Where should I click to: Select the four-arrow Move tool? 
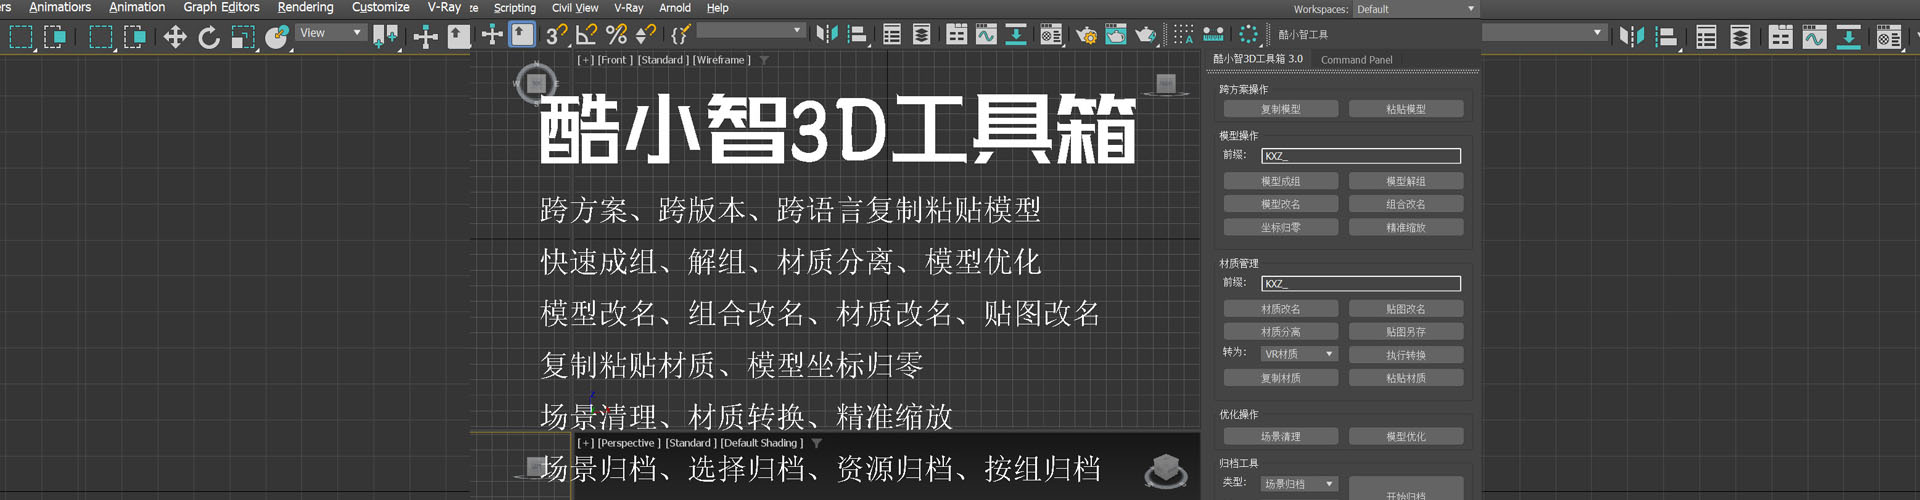click(x=175, y=37)
